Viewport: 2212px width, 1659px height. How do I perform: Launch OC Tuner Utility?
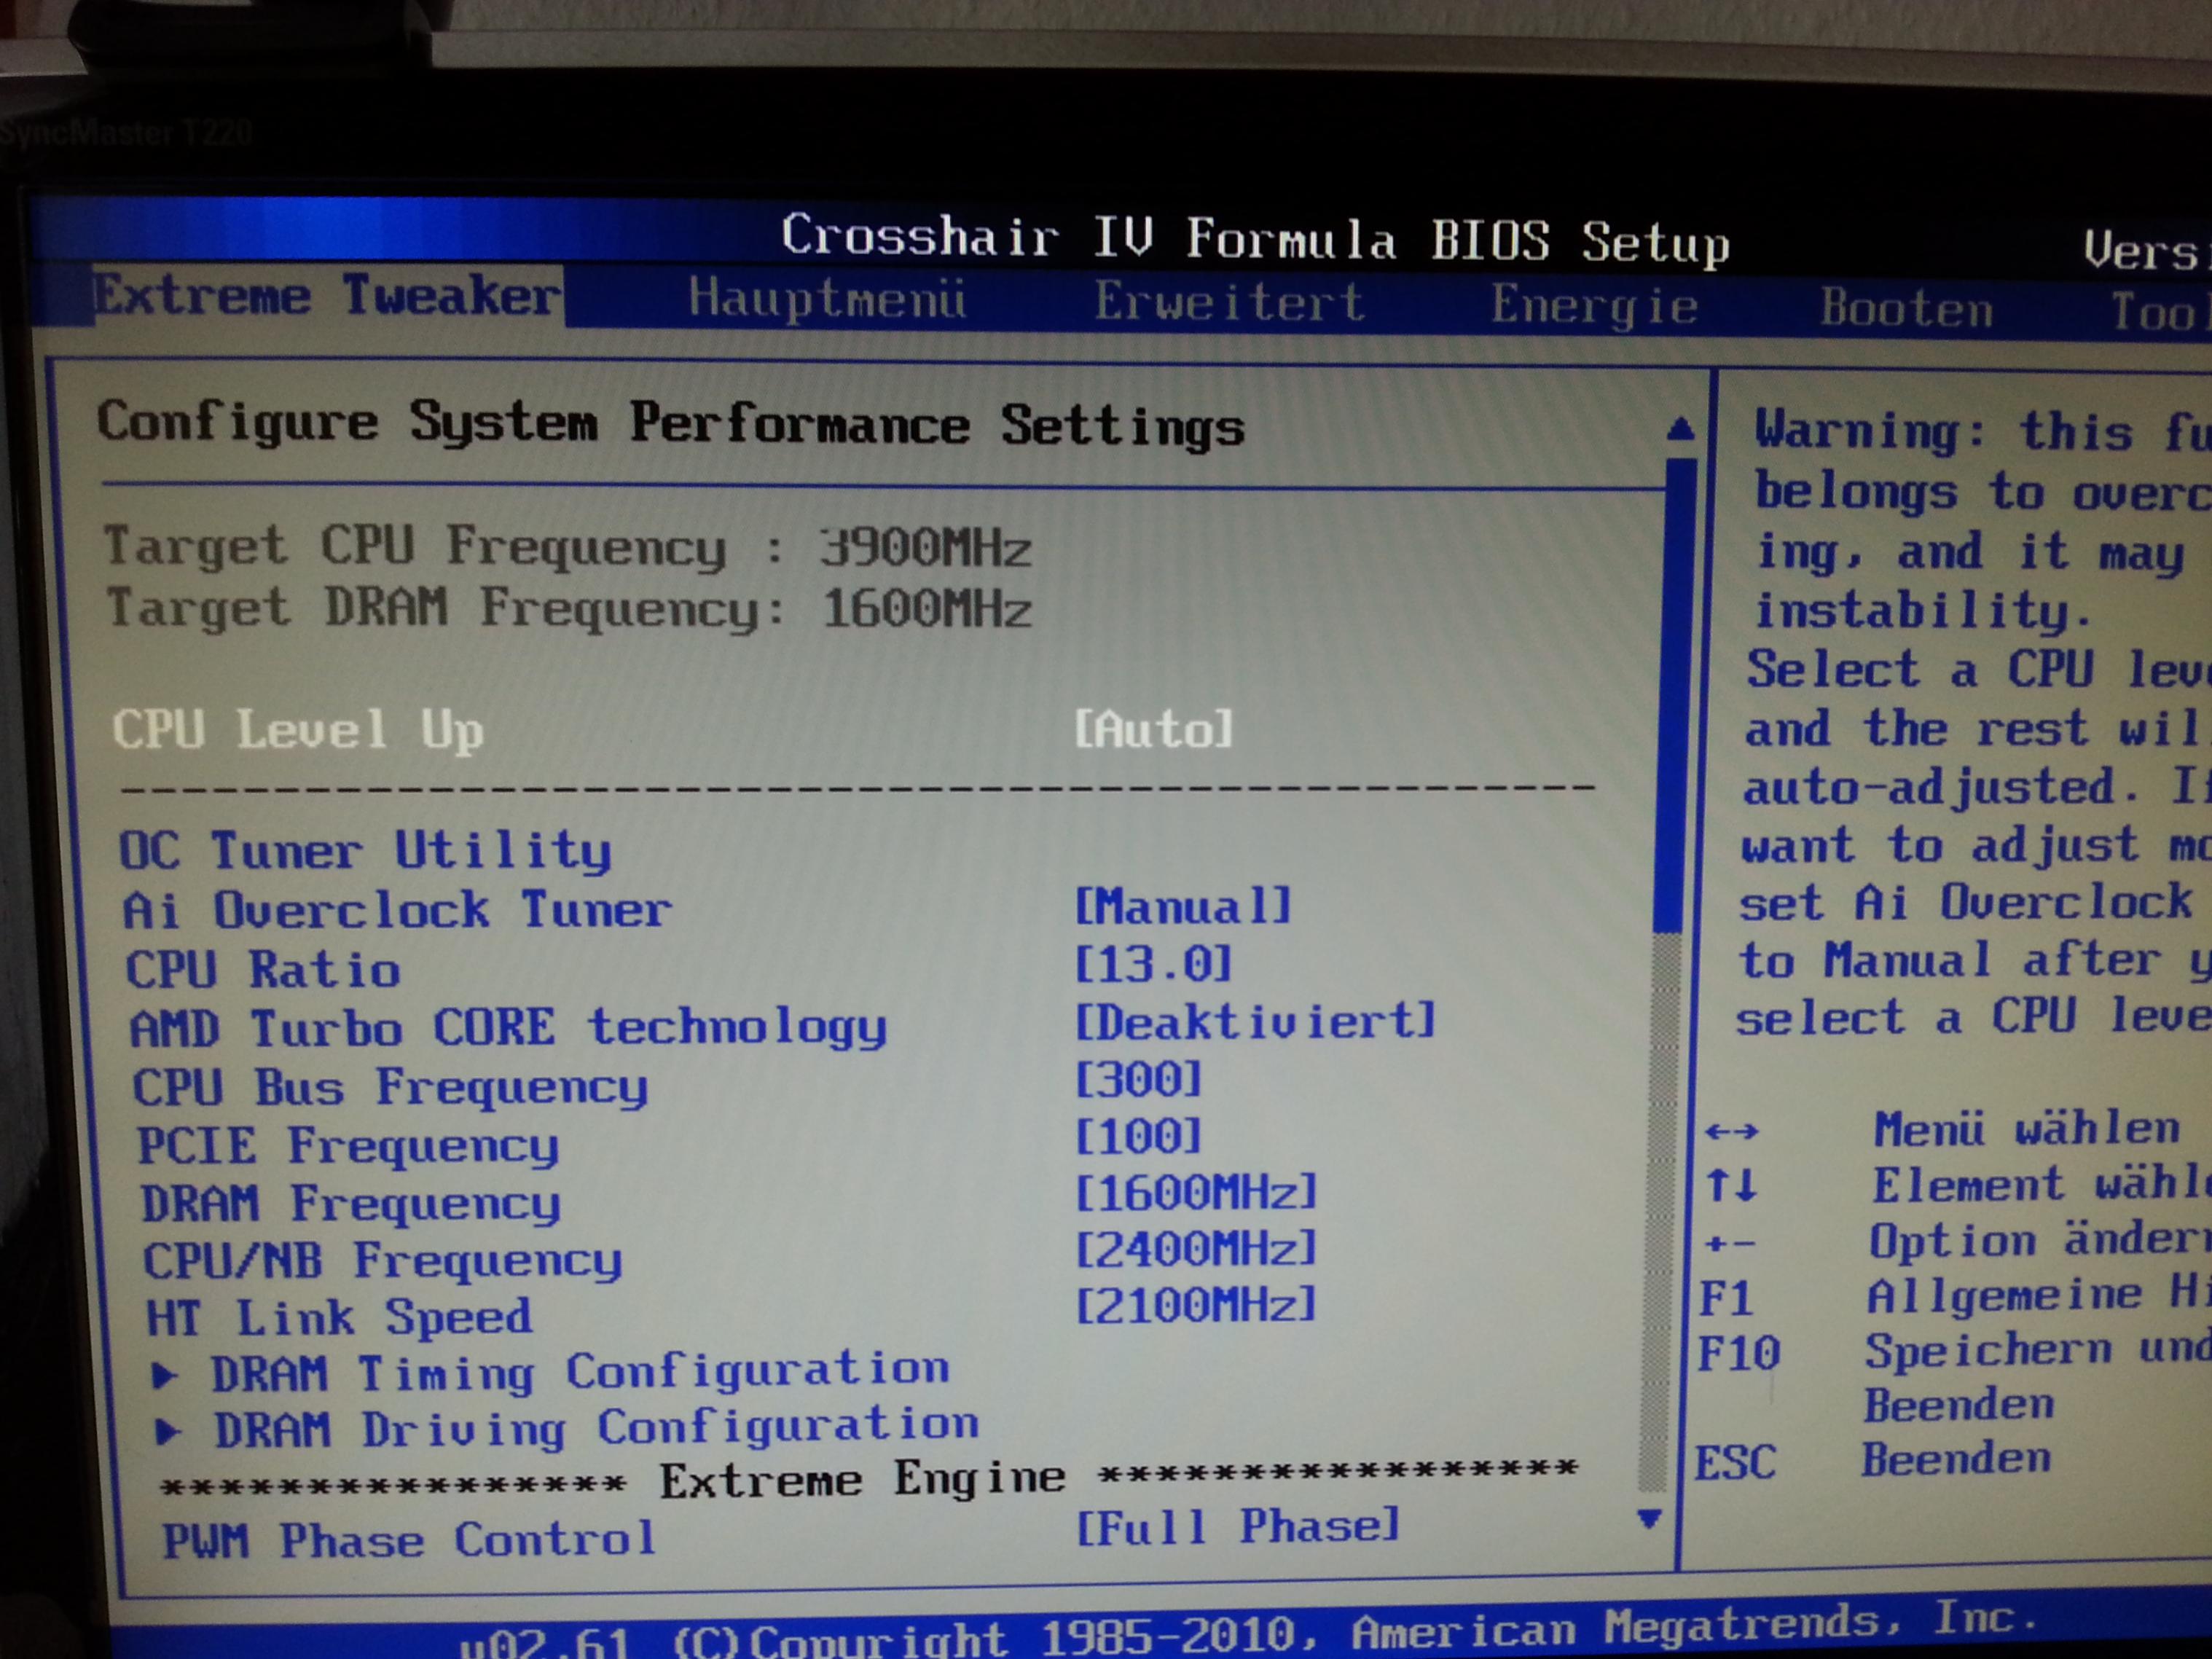365,851
